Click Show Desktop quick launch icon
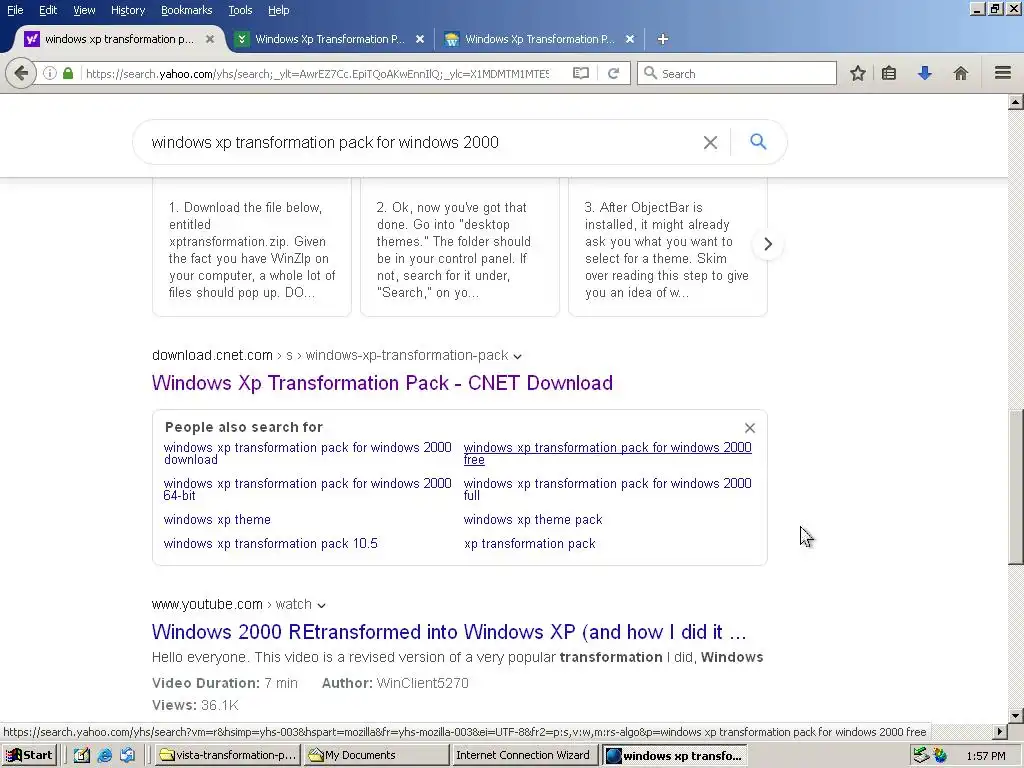 82,756
